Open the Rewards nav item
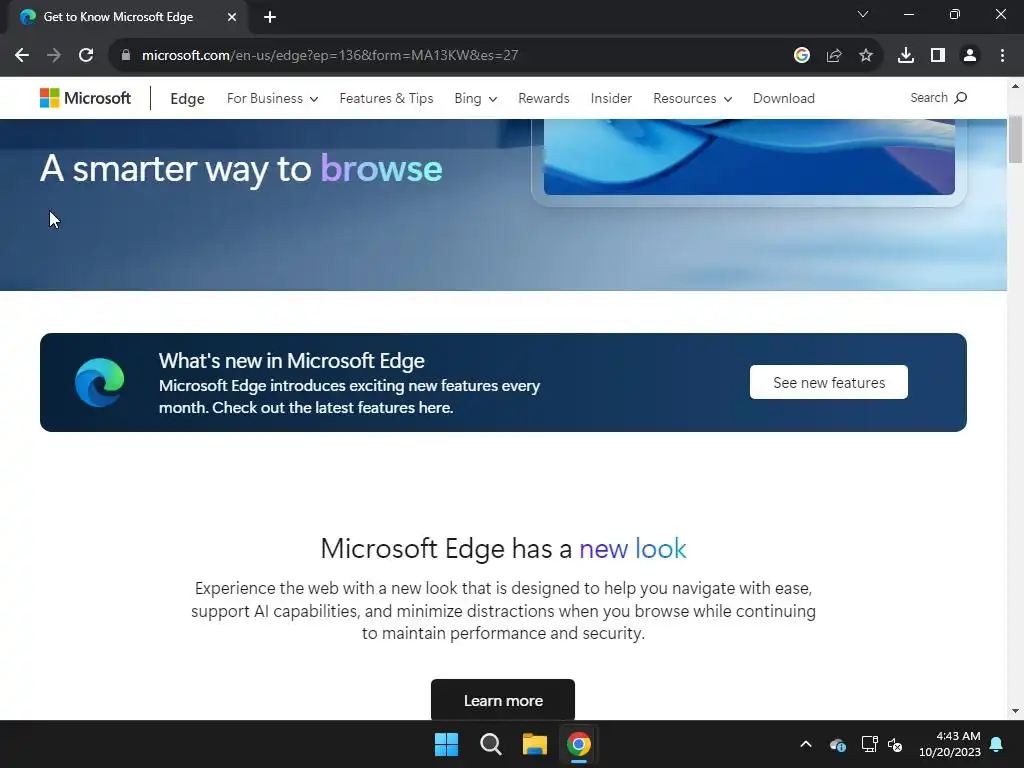Image resolution: width=1024 pixels, height=768 pixels. pos(543,99)
